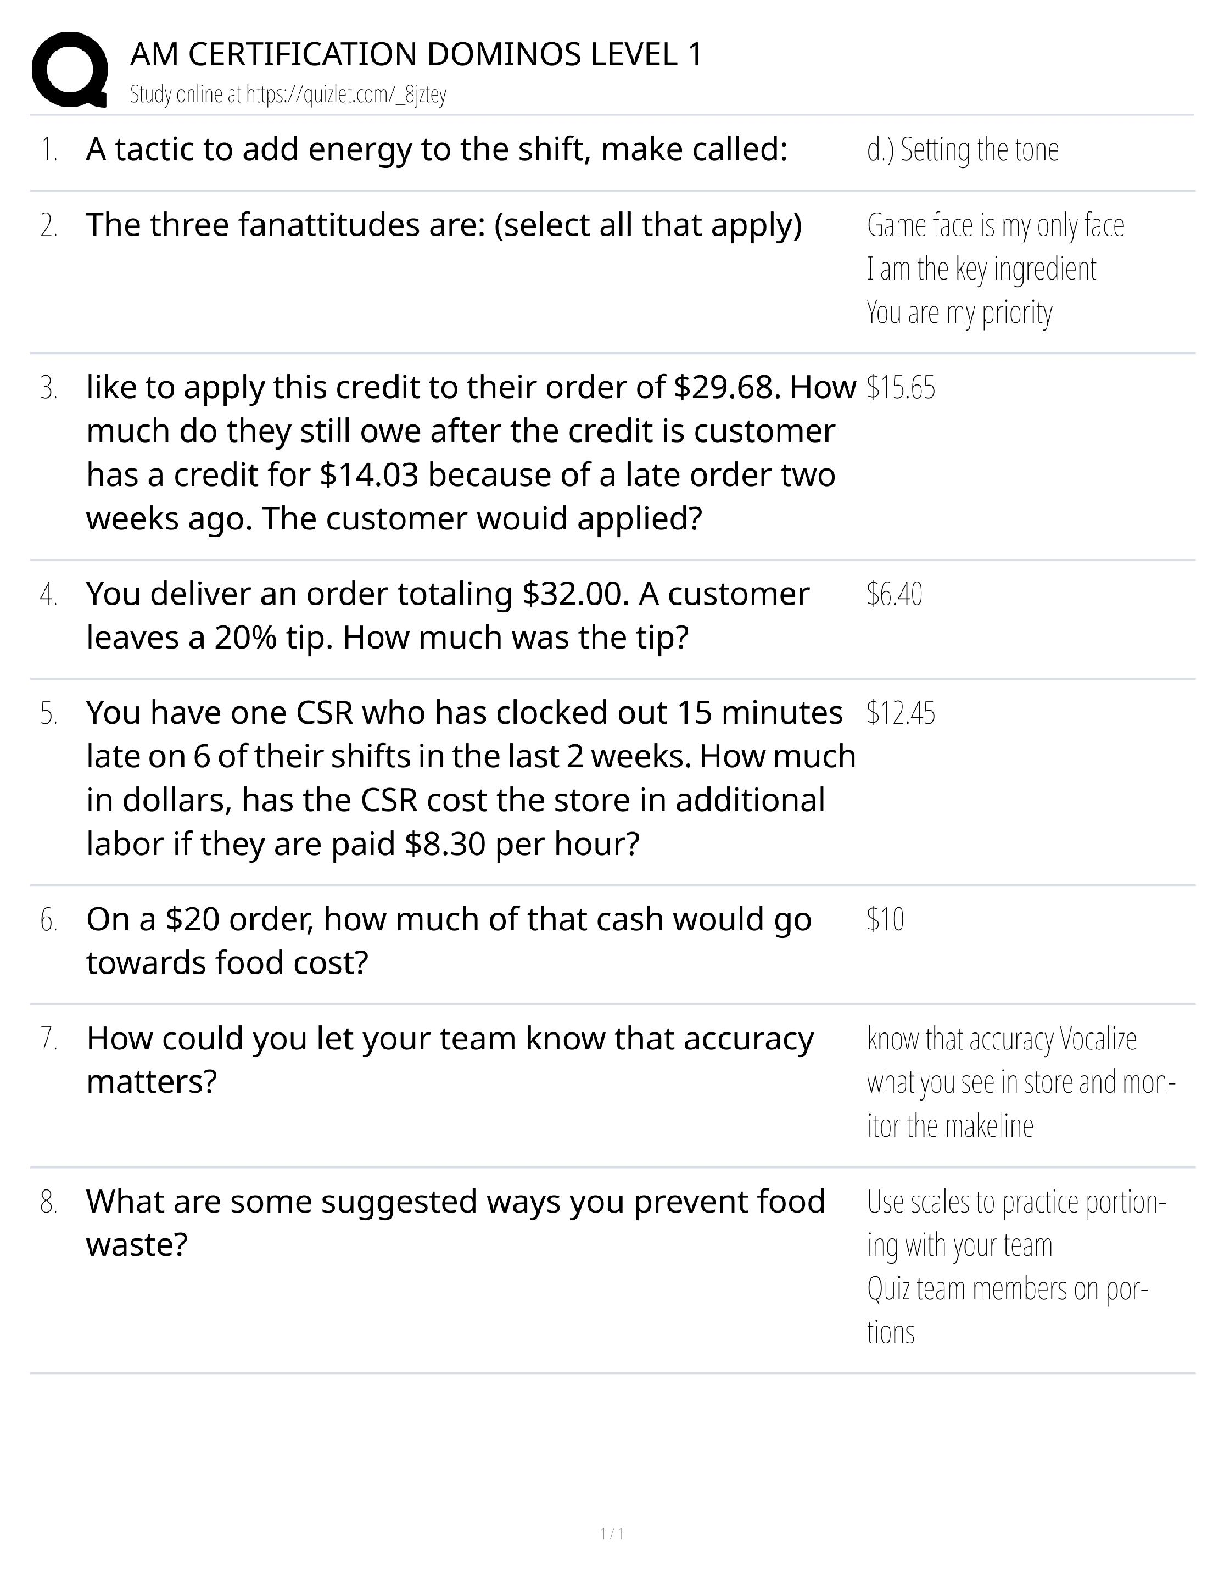The height and width of the screenshot is (1584, 1224).
Task: Select the 'accuracy matters' question 7
Action: coord(450,1059)
